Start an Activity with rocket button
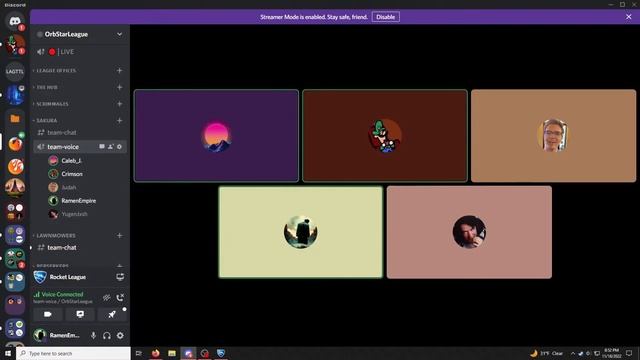Screen dimensions: 640x360 click(111, 314)
